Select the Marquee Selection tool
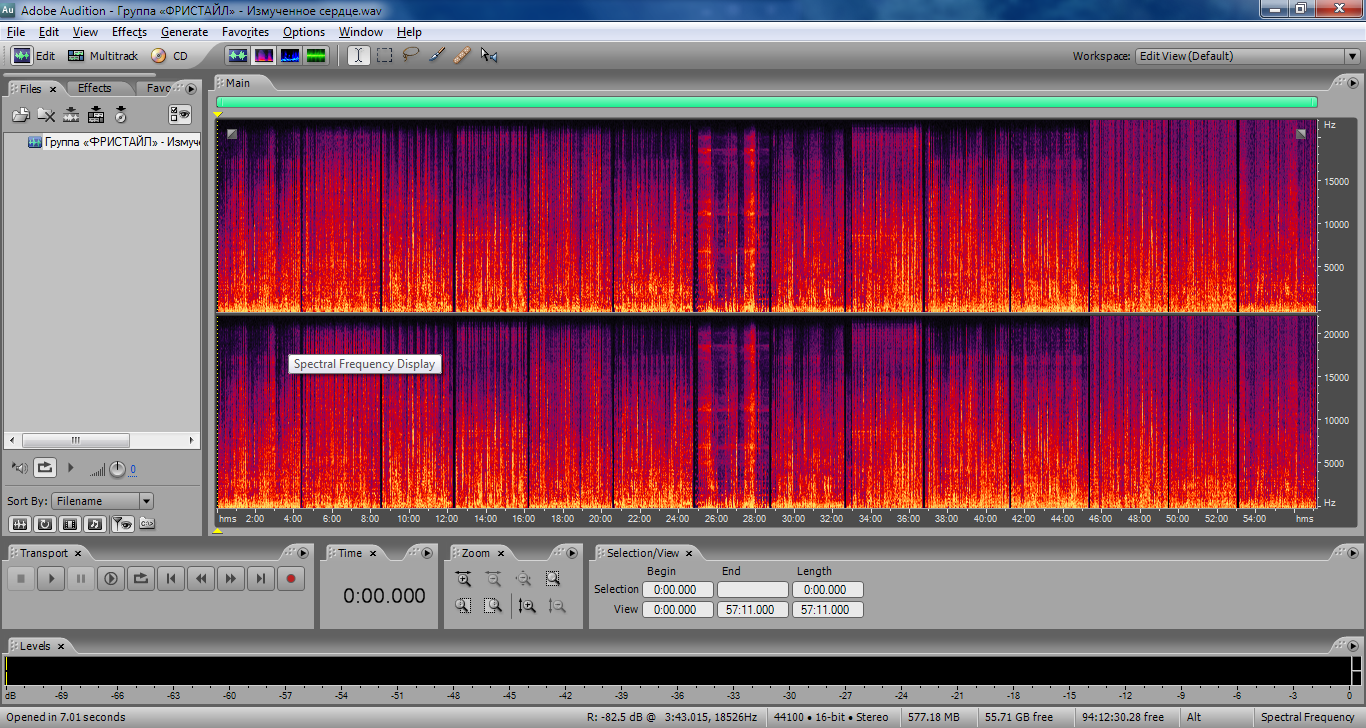1366x728 pixels. pyautogui.click(x=384, y=56)
